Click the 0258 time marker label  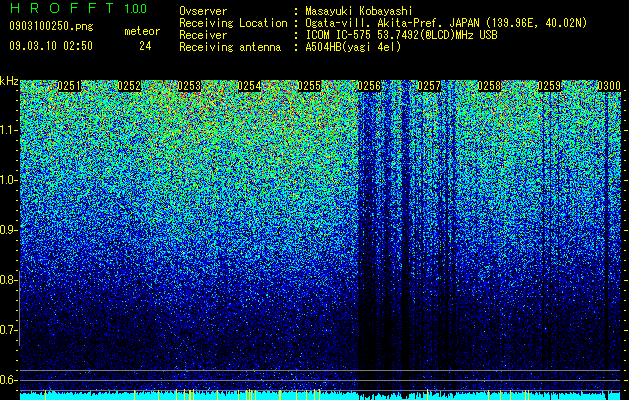489,86
